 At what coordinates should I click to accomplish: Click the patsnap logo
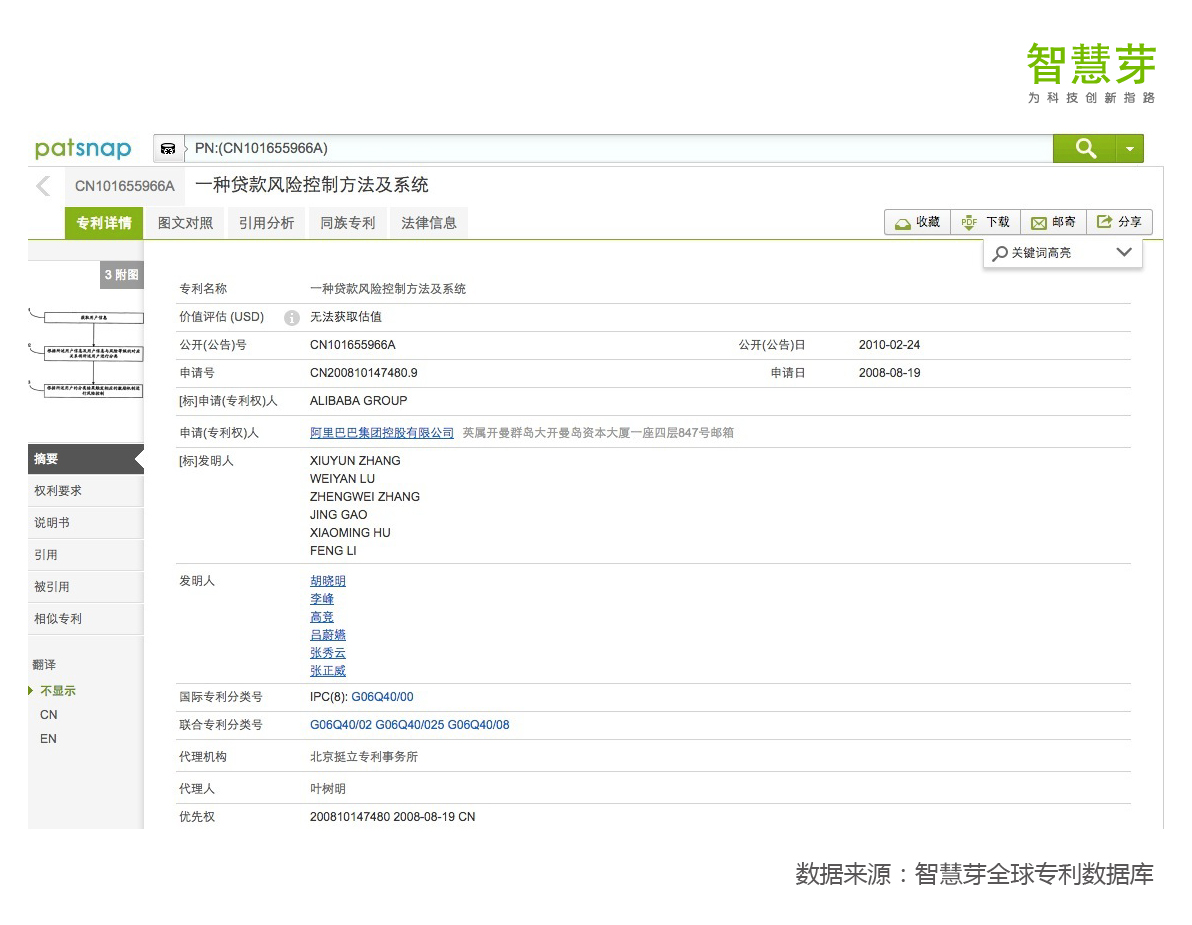click(83, 148)
